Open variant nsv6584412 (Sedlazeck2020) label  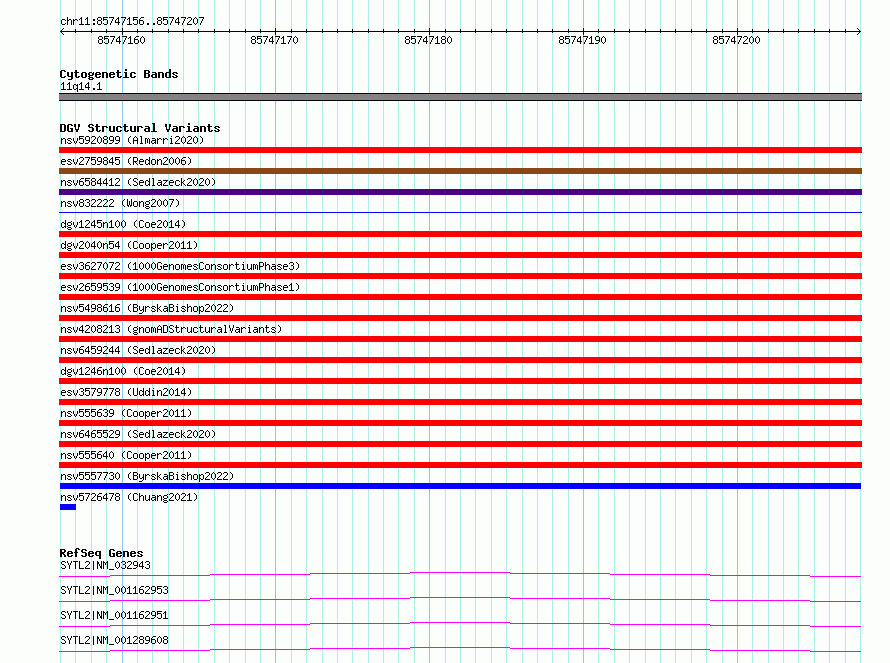point(138,182)
